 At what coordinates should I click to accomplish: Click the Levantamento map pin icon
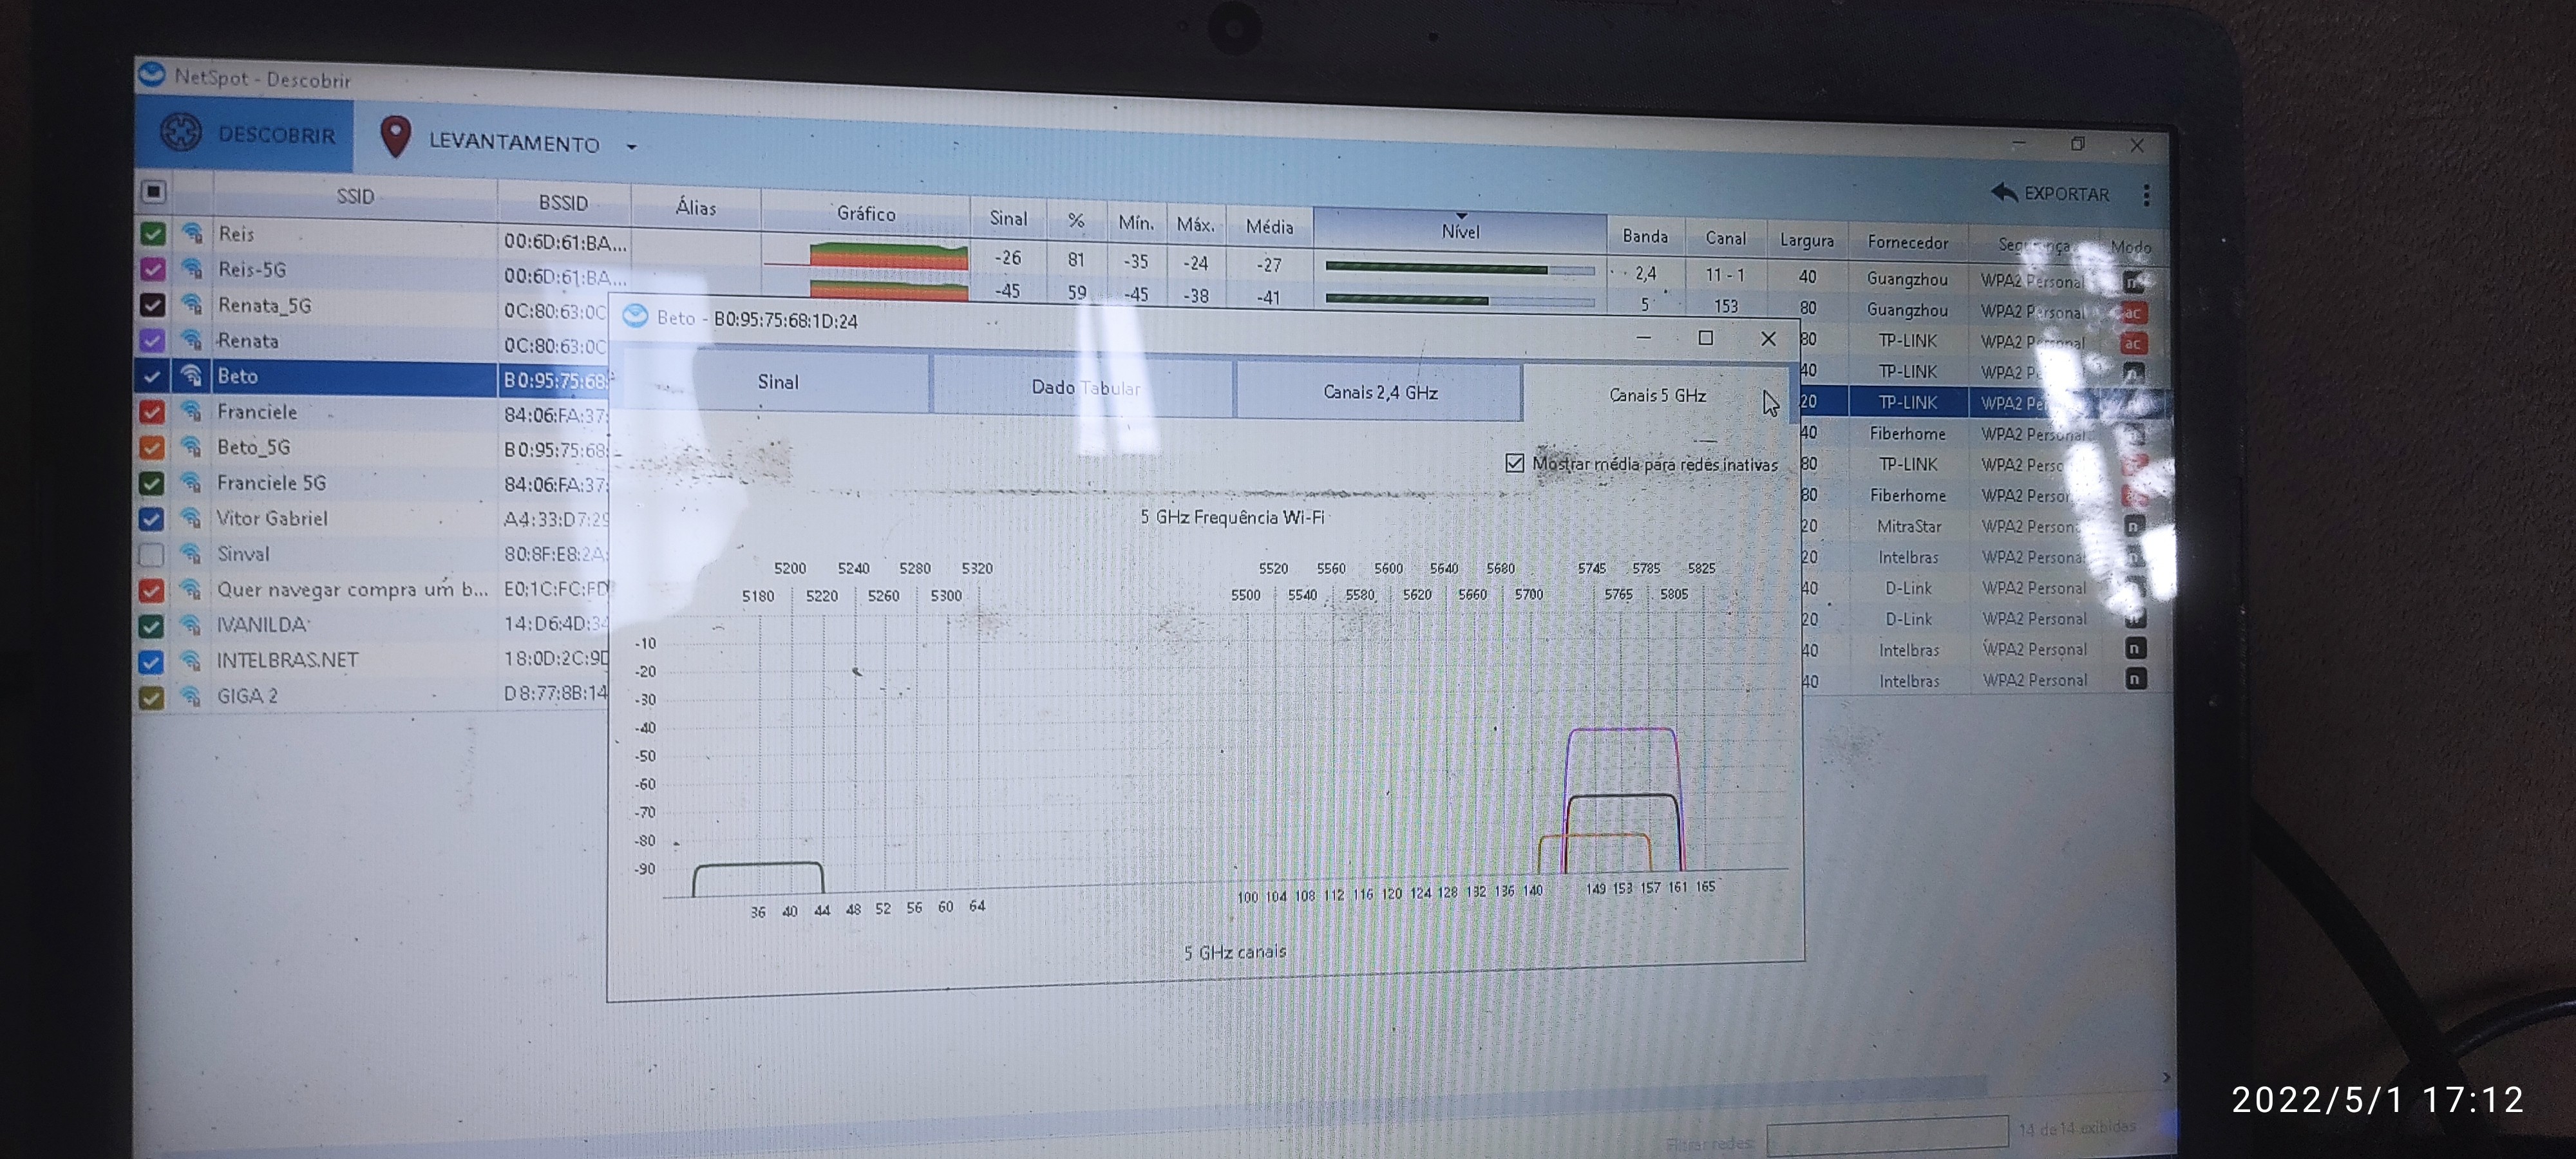click(396, 137)
